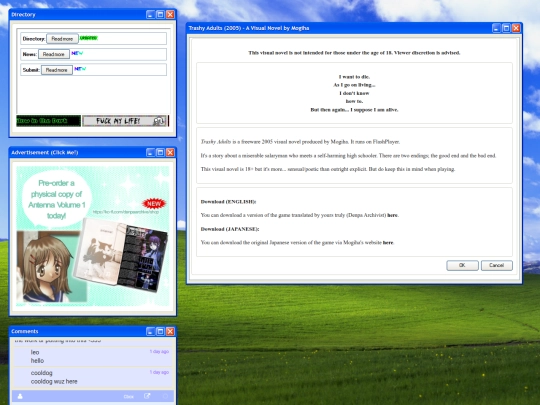Click the pop-out icon in Comments bar
540x405 pixels.
147,396
